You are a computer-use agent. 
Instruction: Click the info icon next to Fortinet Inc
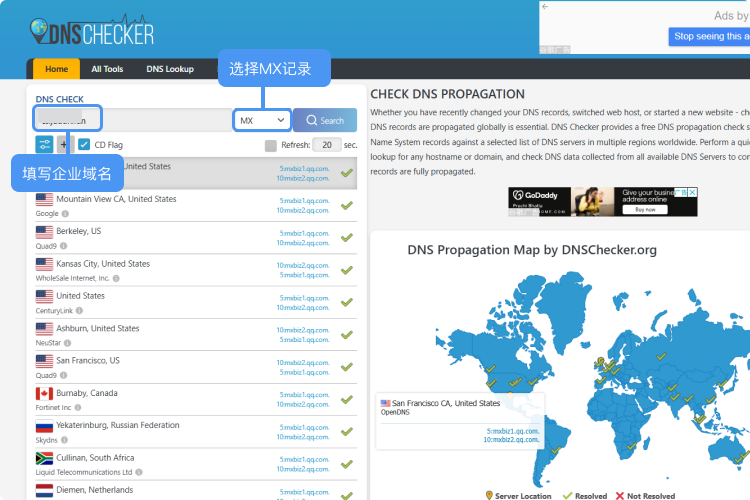78,408
